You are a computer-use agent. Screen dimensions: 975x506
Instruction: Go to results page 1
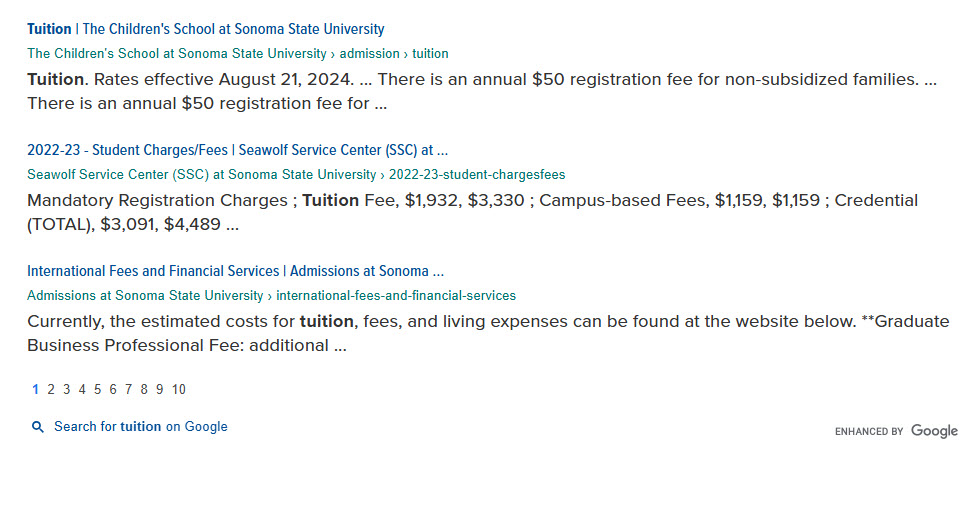point(36,389)
